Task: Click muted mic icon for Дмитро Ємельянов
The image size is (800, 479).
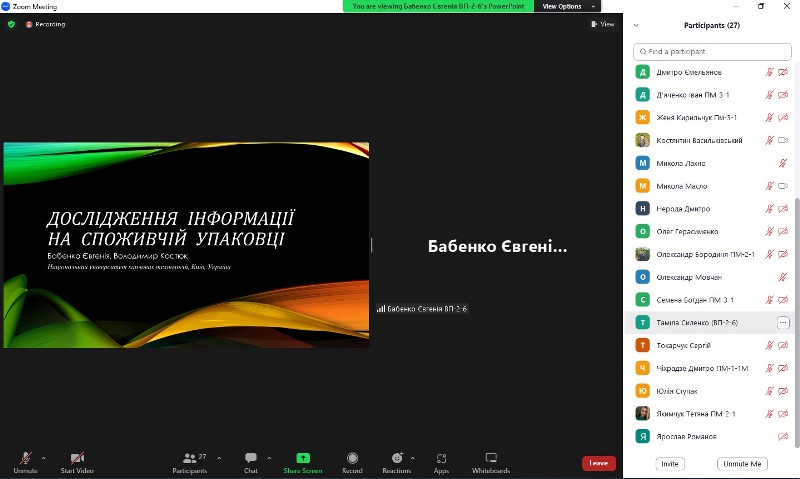Action: click(769, 72)
